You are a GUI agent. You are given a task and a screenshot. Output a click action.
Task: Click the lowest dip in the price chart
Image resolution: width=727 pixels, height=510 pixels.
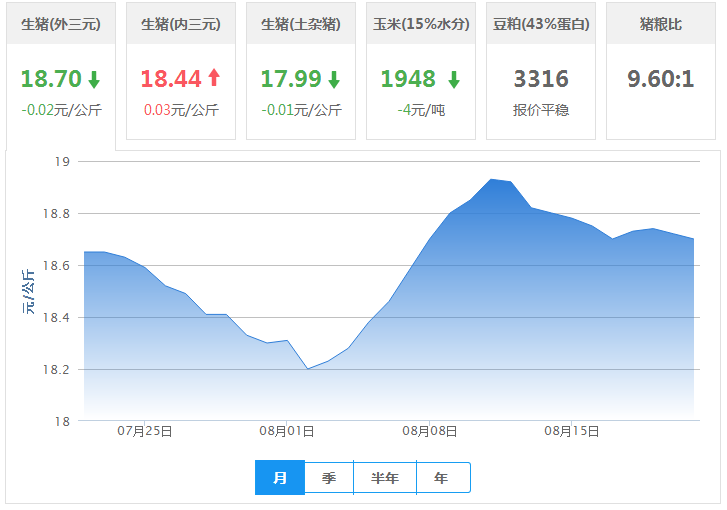pos(307,369)
